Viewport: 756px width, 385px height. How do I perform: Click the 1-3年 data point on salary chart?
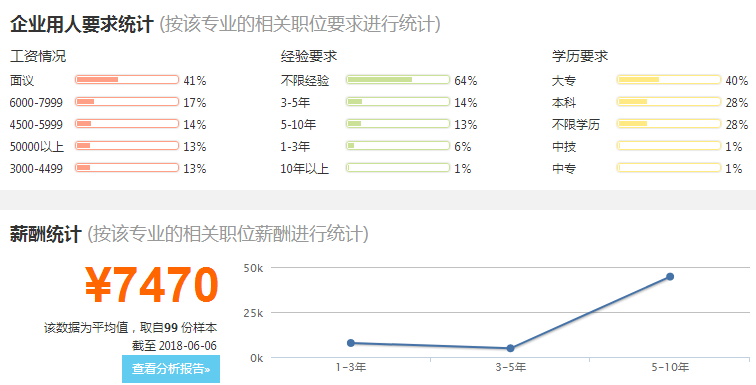351,343
